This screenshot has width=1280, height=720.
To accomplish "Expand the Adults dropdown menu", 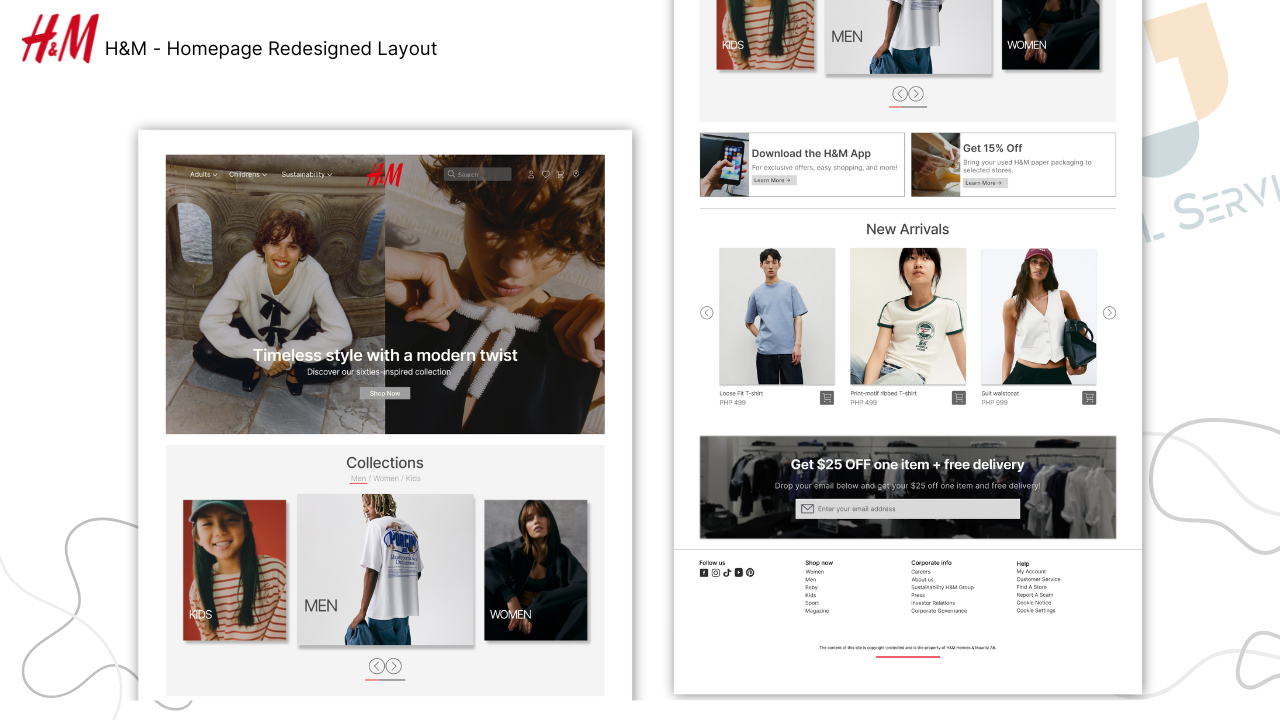I will click(x=204, y=175).
